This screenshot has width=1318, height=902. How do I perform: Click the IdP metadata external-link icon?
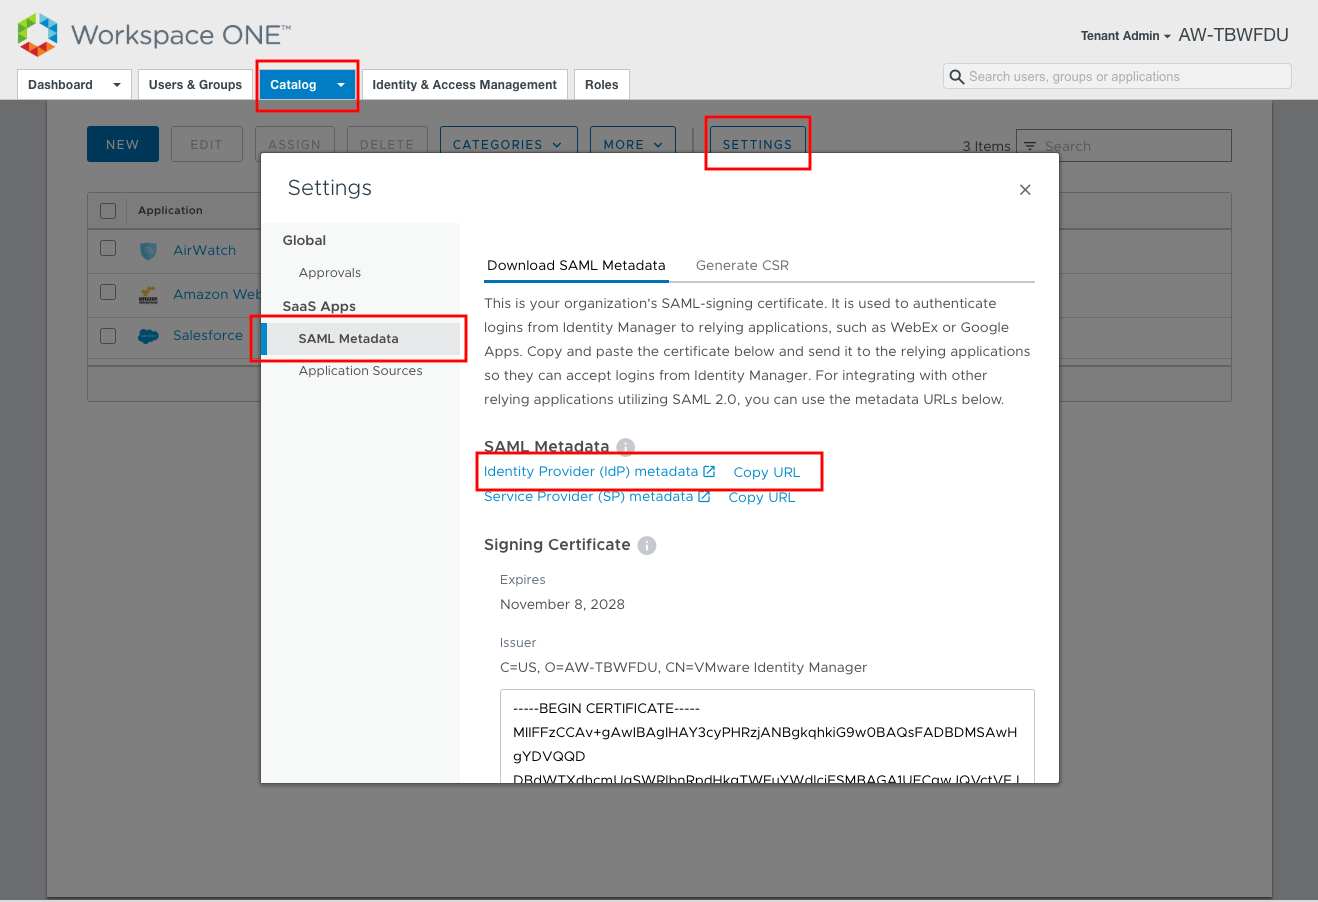coord(709,471)
